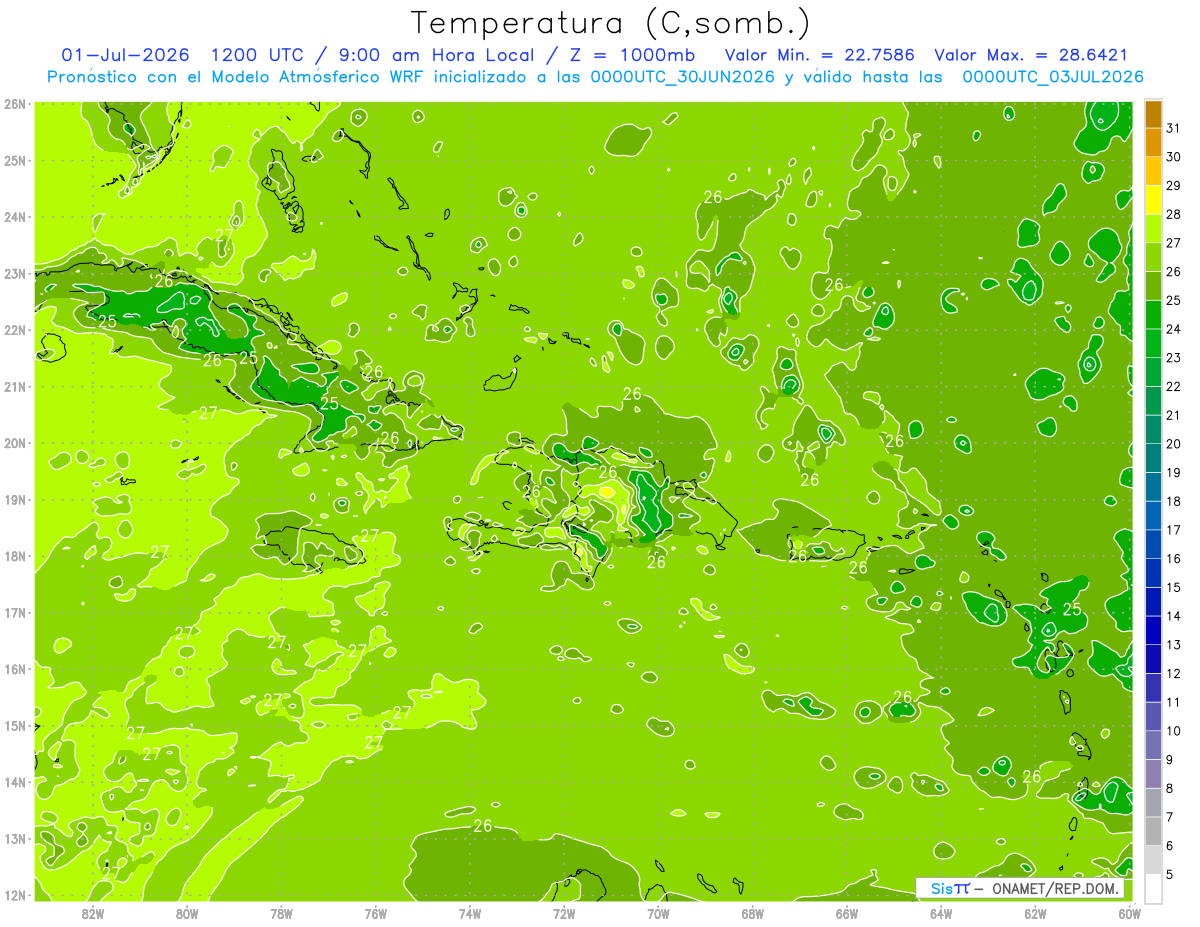This screenshot has height=927, width=1200.
Task: Click the yellow color scale segment between 28 and 29
Action: [x=1153, y=200]
